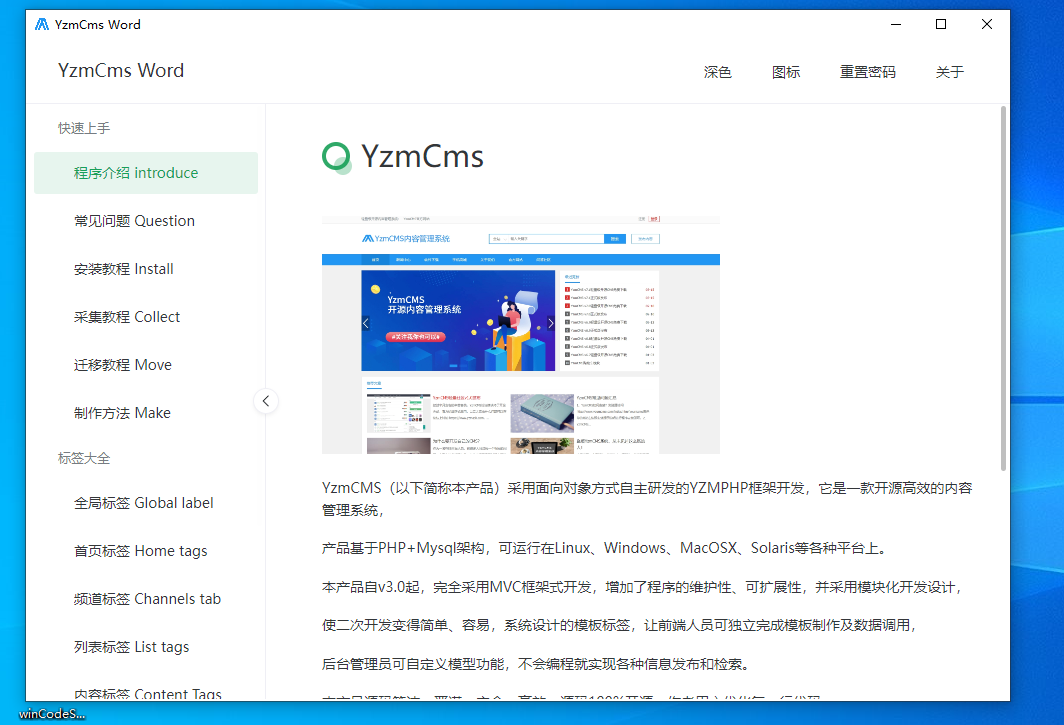Click the YzmCMS website screenshot image
The height and width of the screenshot is (725, 1064).
click(520, 333)
